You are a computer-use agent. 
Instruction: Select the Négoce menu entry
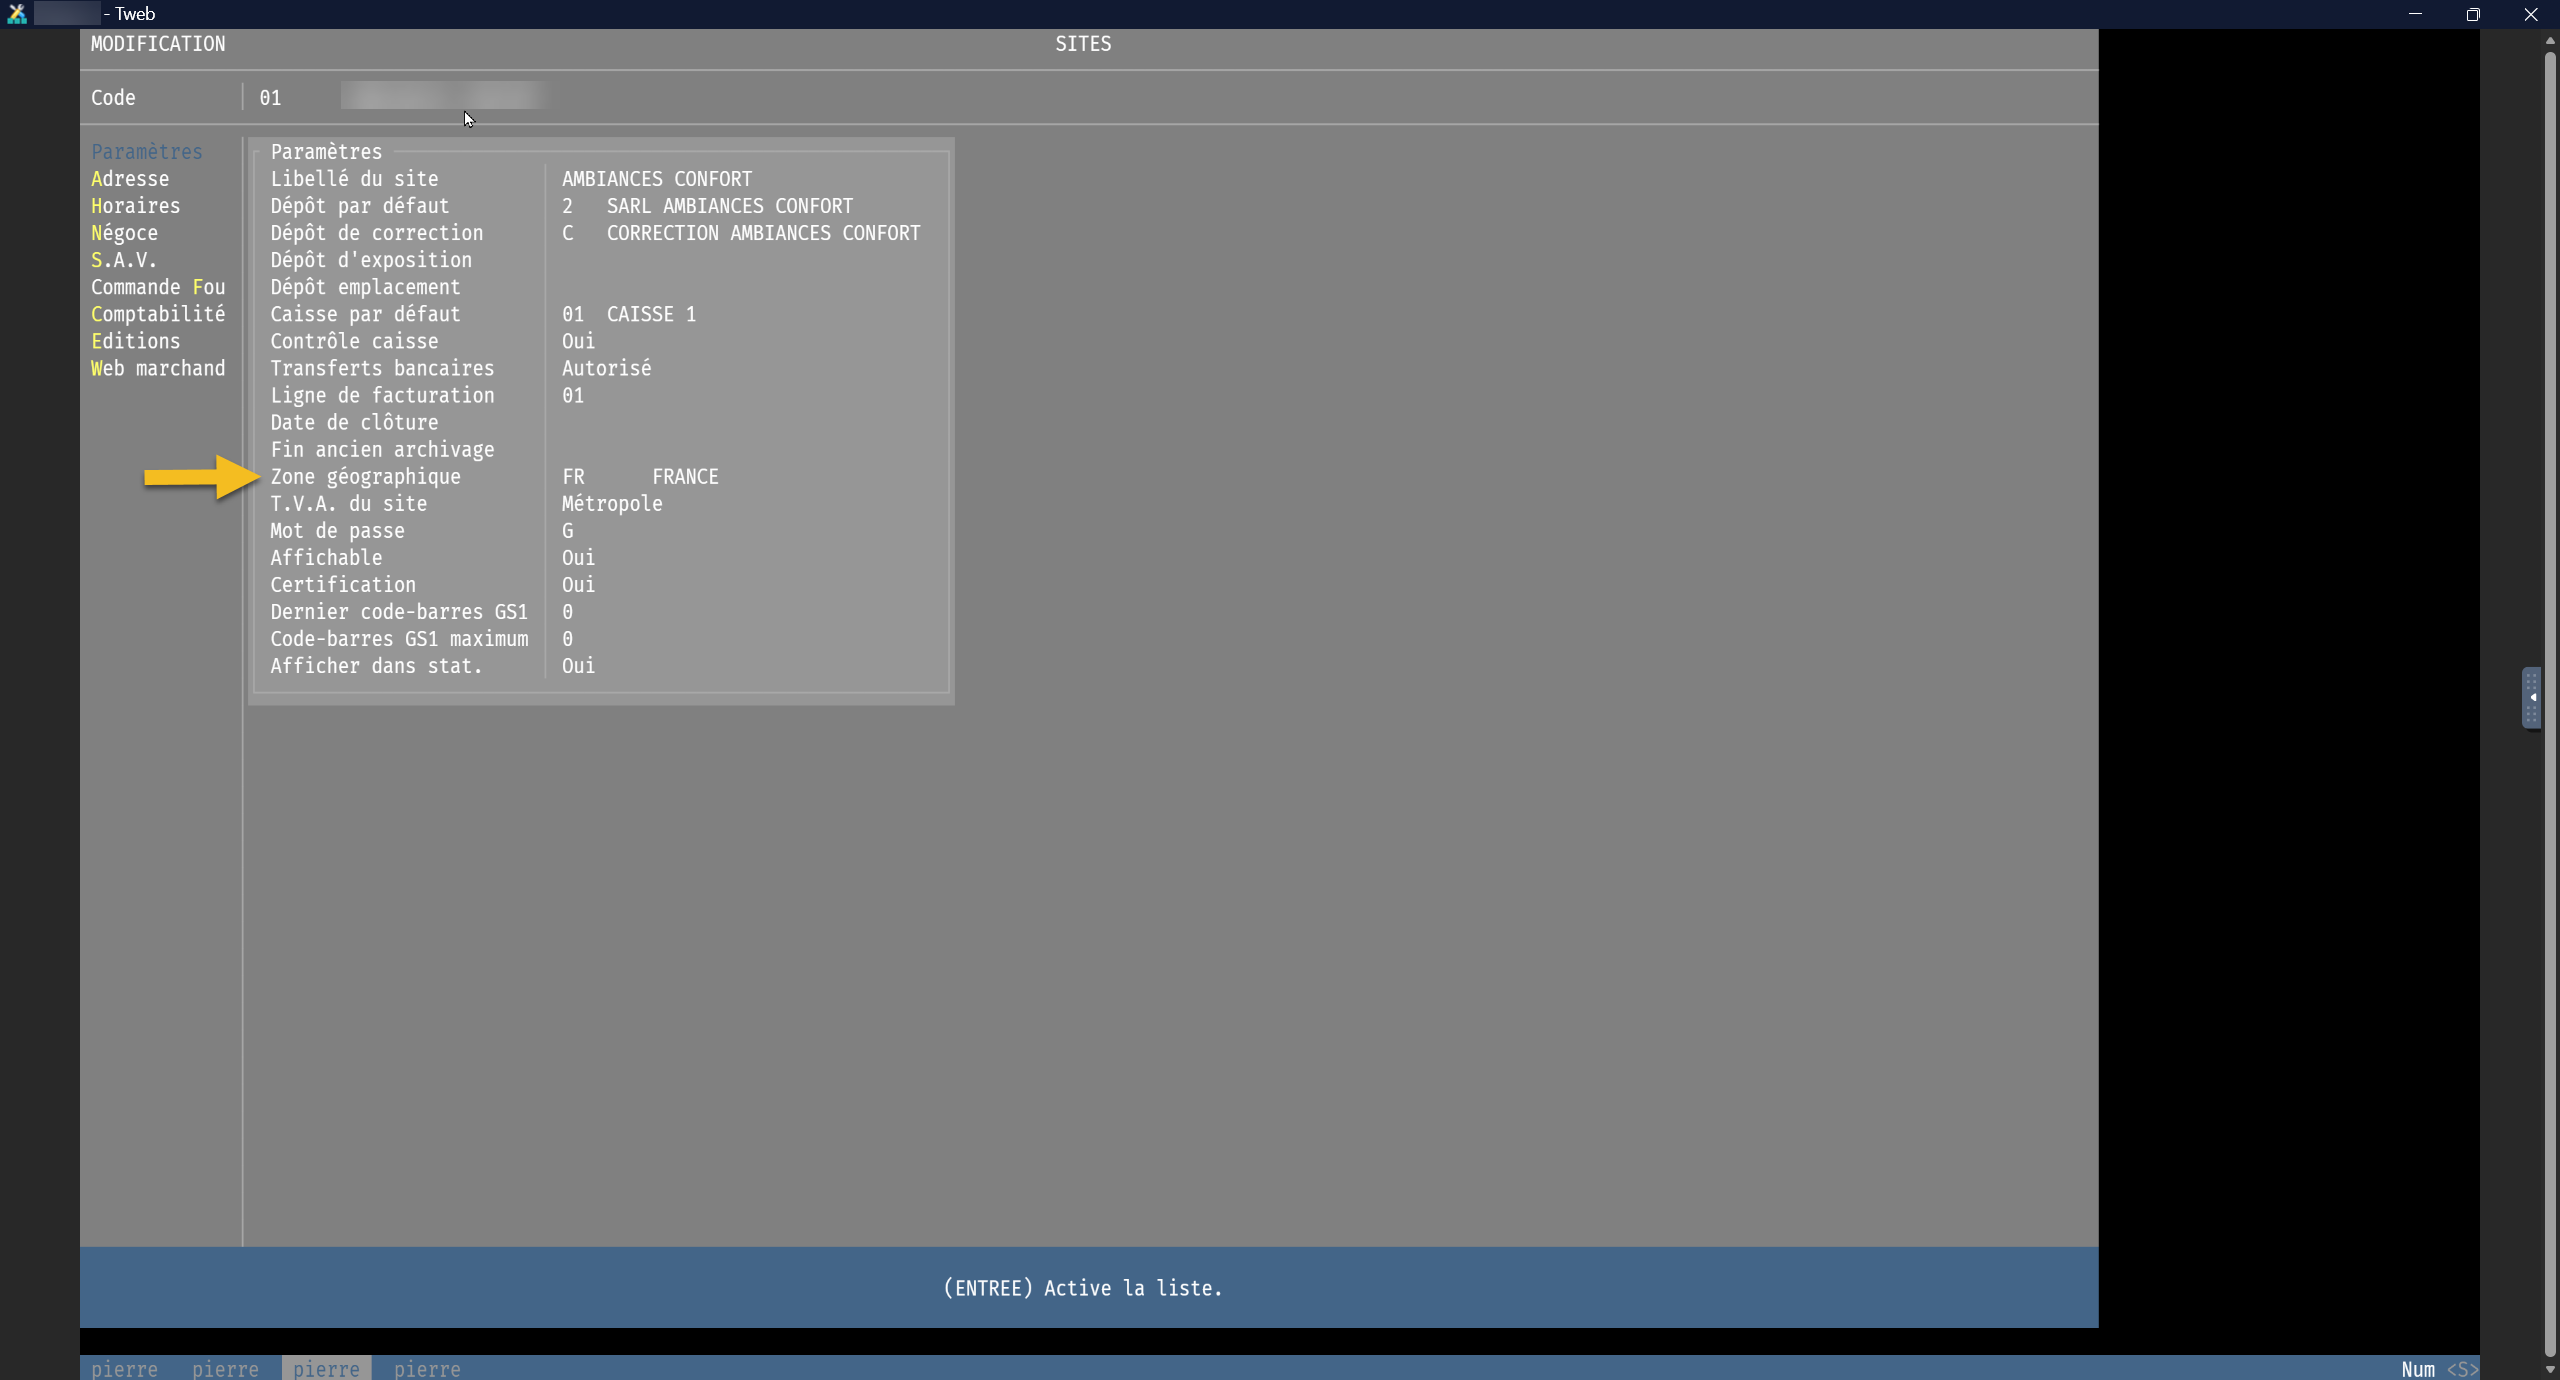click(x=124, y=233)
